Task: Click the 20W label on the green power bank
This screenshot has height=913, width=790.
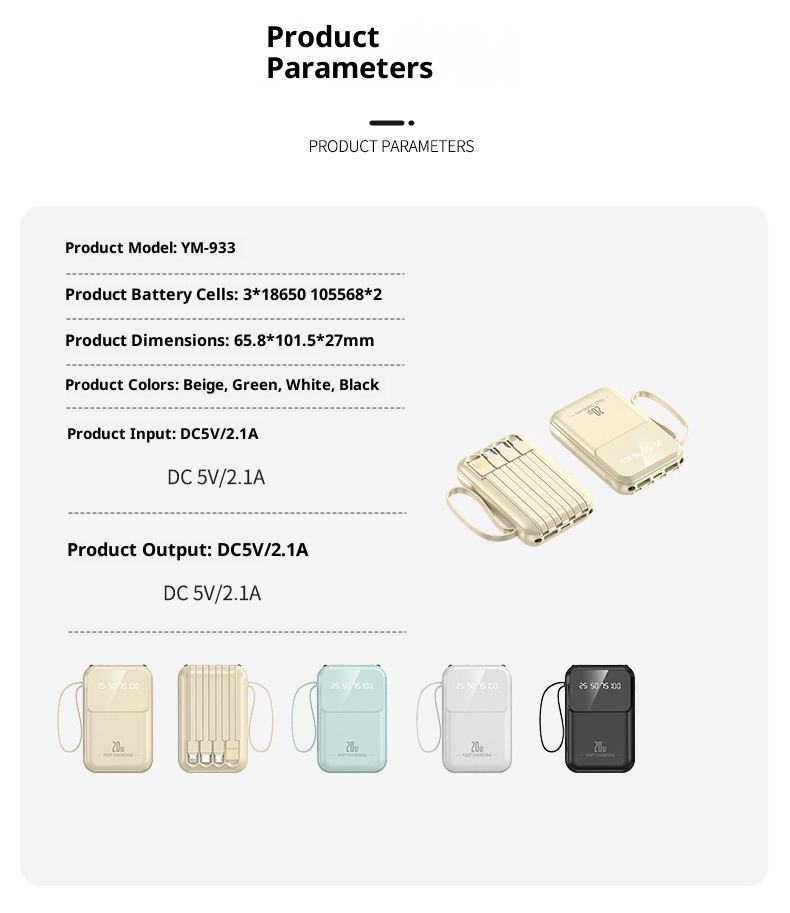Action: pos(352,746)
